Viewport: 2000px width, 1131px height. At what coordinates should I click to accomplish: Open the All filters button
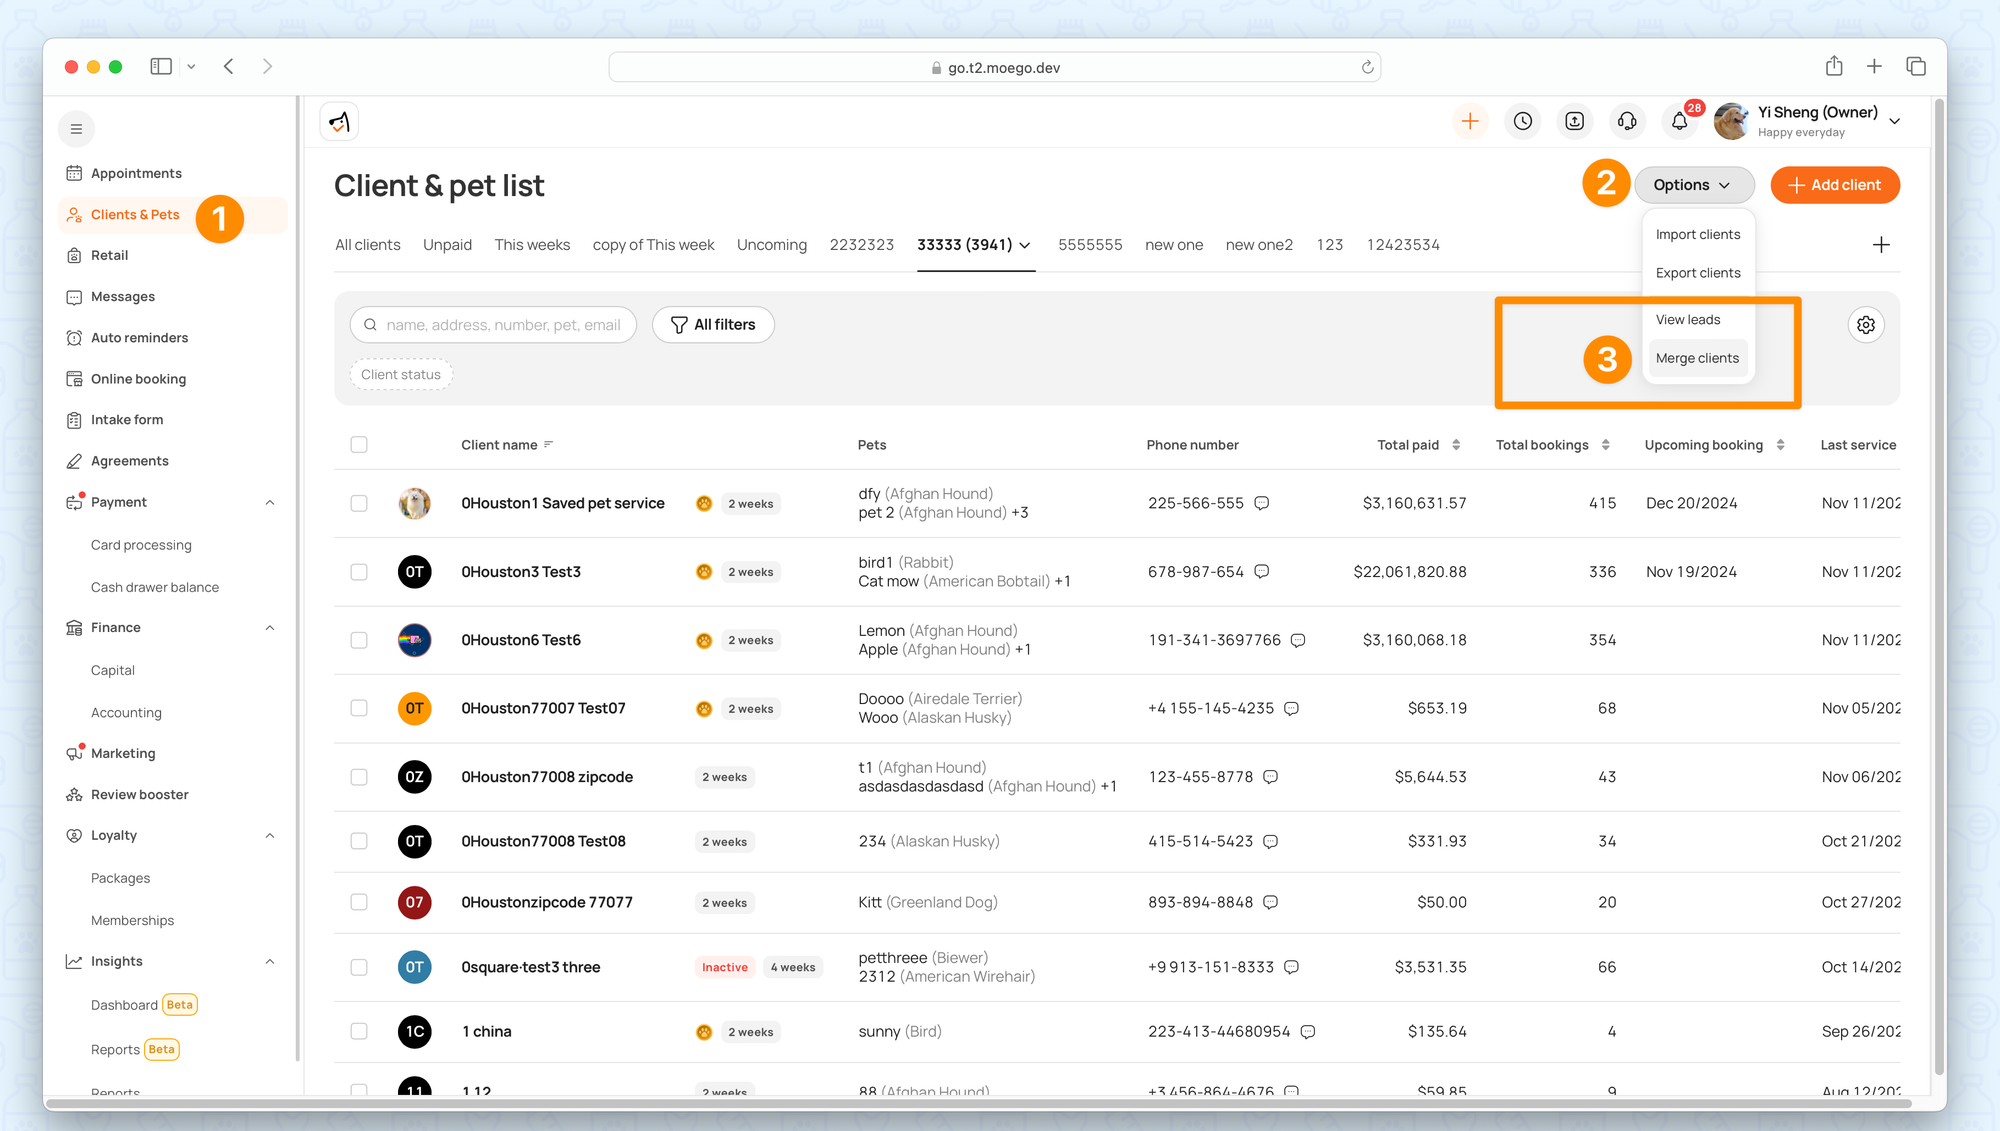coord(713,325)
